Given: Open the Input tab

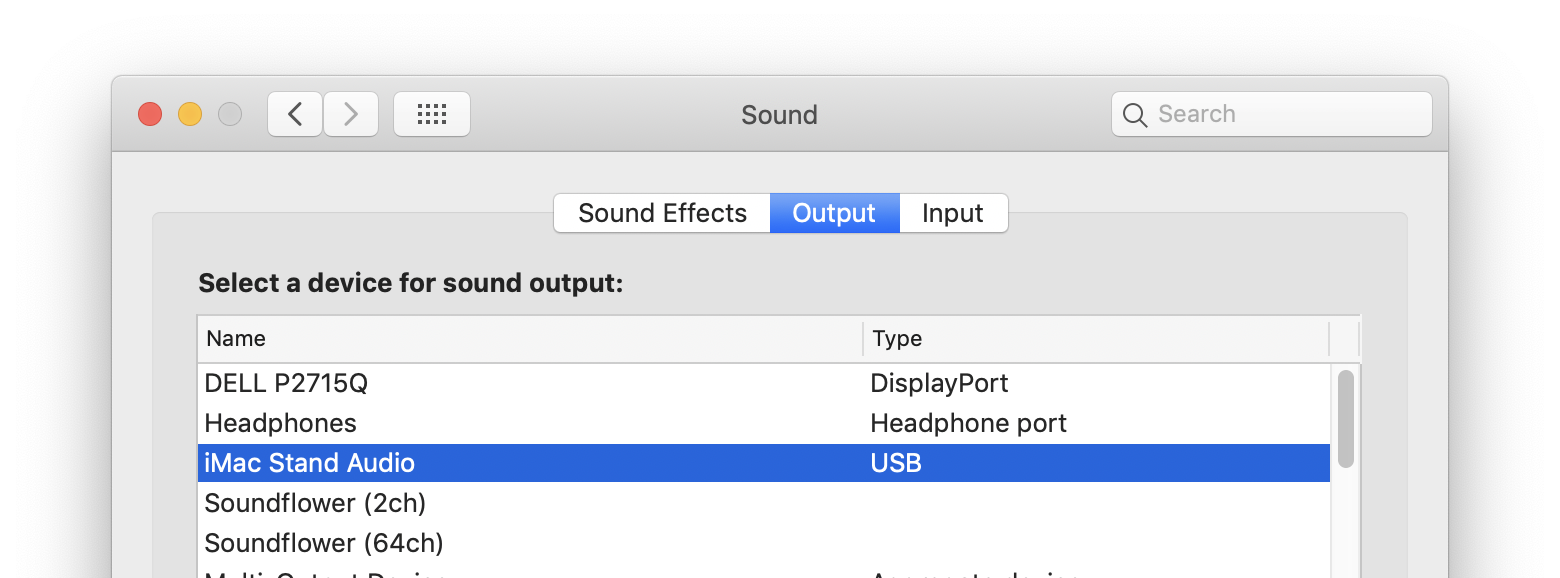Looking at the screenshot, I should coord(953,213).
